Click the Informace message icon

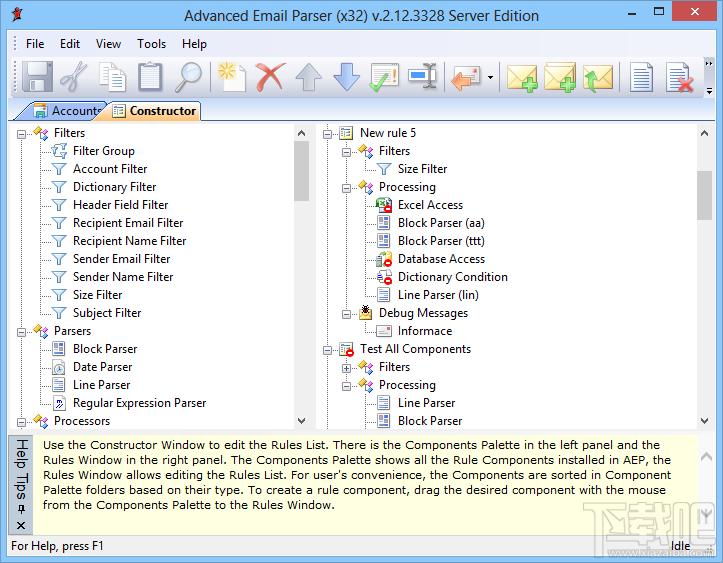tap(384, 331)
